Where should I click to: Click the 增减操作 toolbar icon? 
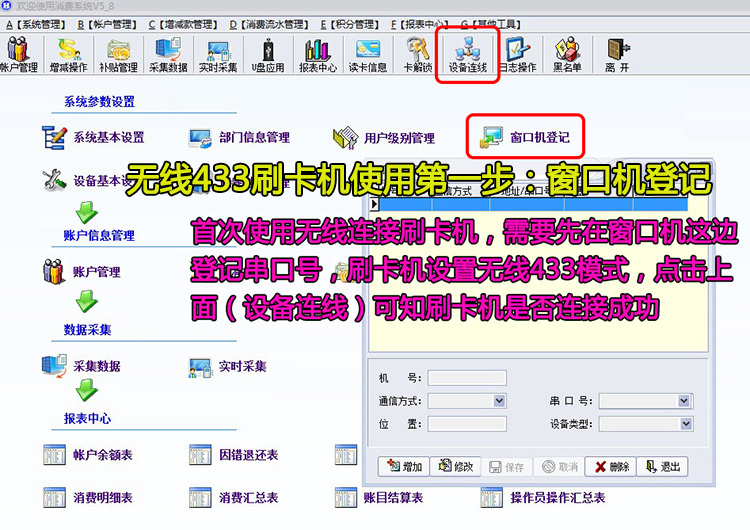pyautogui.click(x=68, y=54)
